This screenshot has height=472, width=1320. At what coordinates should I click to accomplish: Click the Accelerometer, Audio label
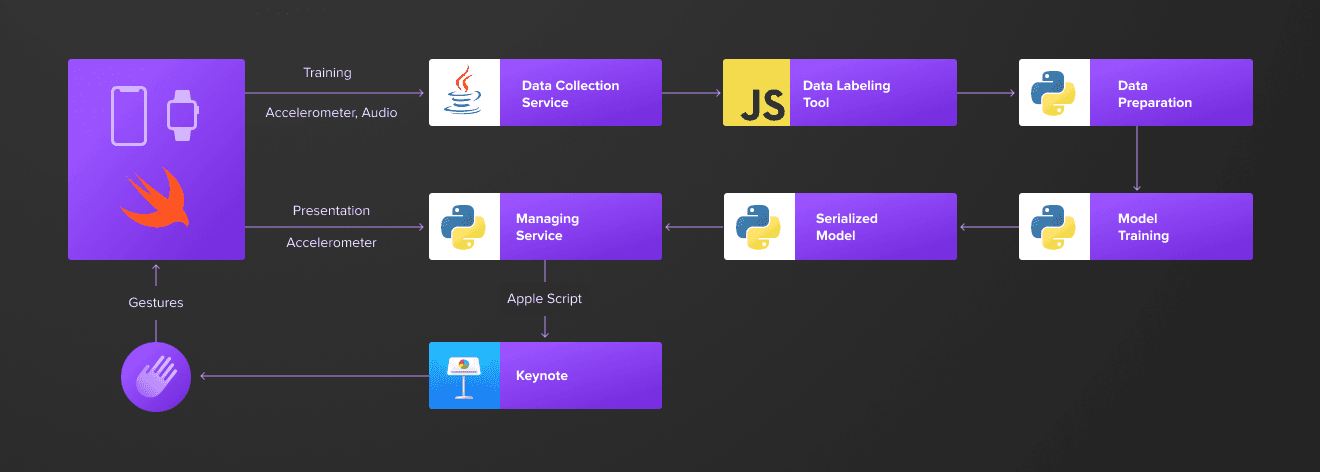[x=331, y=113]
